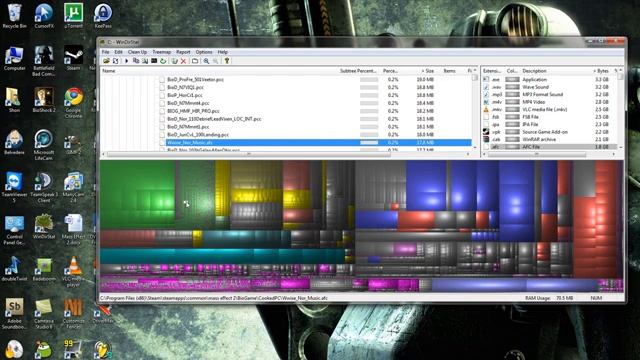Select the Wave Sound extension row
Viewport: 640px width, 360px height.
[549, 87]
